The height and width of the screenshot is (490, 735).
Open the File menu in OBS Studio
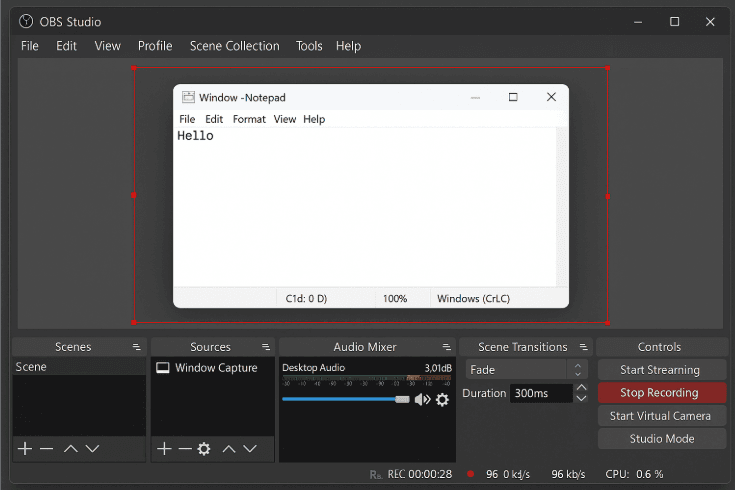[30, 46]
